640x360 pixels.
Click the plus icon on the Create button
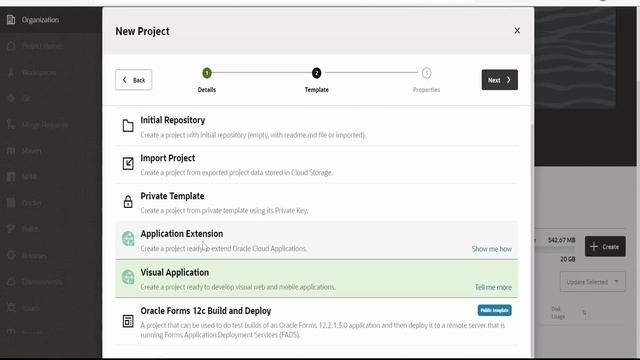point(594,247)
